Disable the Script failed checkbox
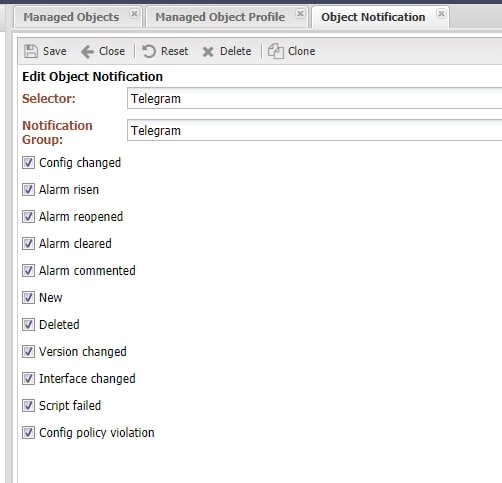 click(x=28, y=406)
